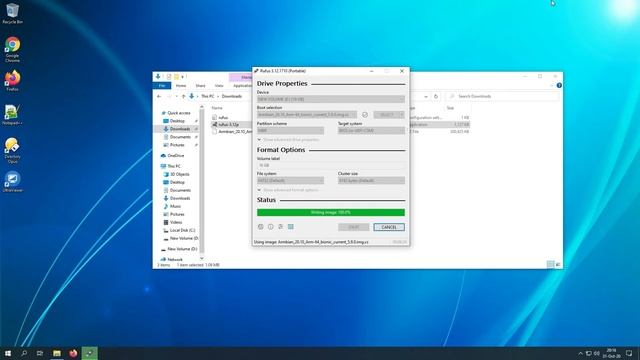Open the Device dropdown in Rufus
Screen dimensions: 640x360
coord(331,99)
